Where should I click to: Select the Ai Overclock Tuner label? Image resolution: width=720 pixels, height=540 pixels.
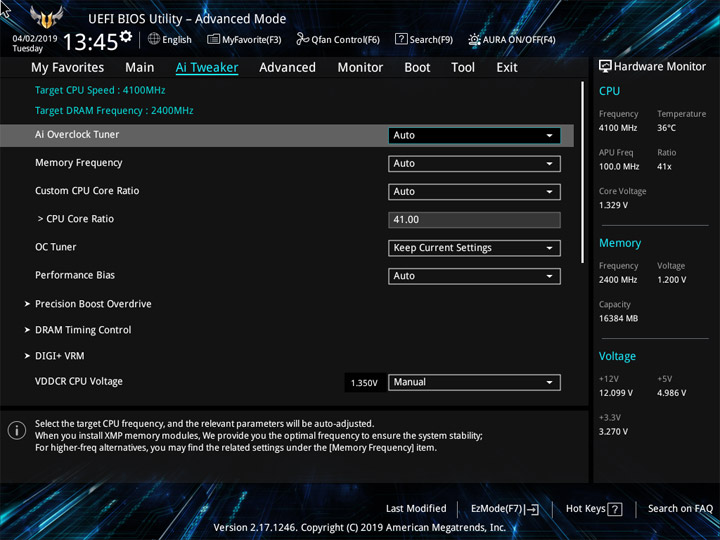click(77, 135)
